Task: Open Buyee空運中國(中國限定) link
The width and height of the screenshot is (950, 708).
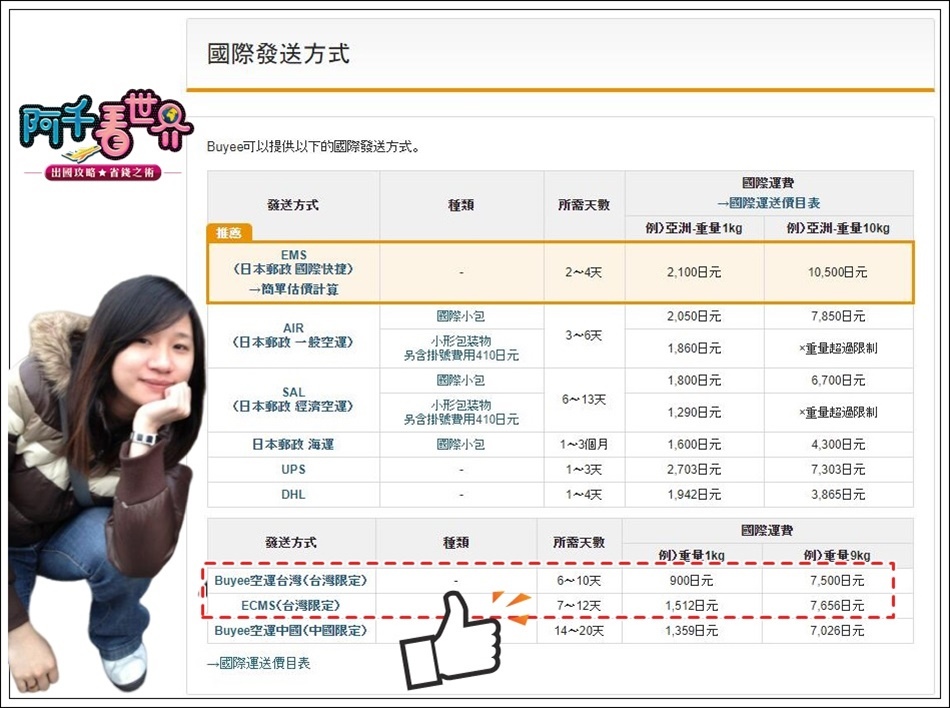Action: [x=291, y=630]
